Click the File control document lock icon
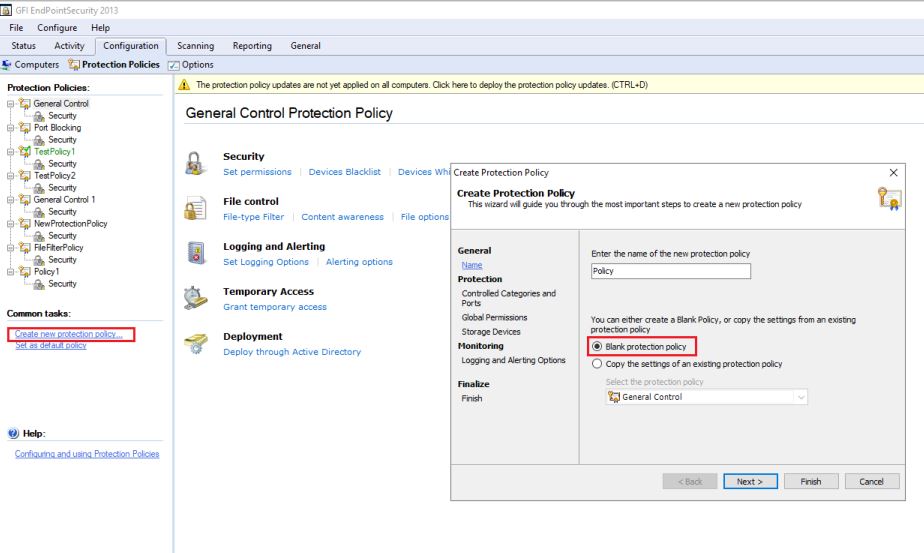Image resolution: width=924 pixels, height=553 pixels. [x=194, y=208]
